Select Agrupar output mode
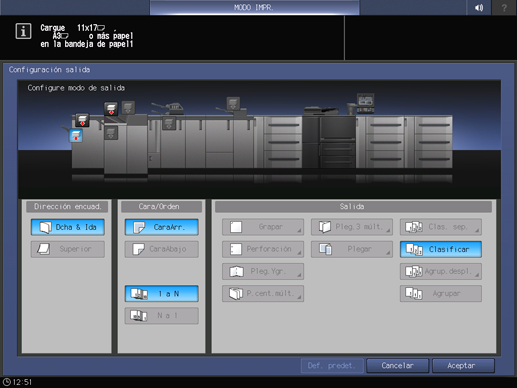The width and height of the screenshot is (517, 388). 441,293
